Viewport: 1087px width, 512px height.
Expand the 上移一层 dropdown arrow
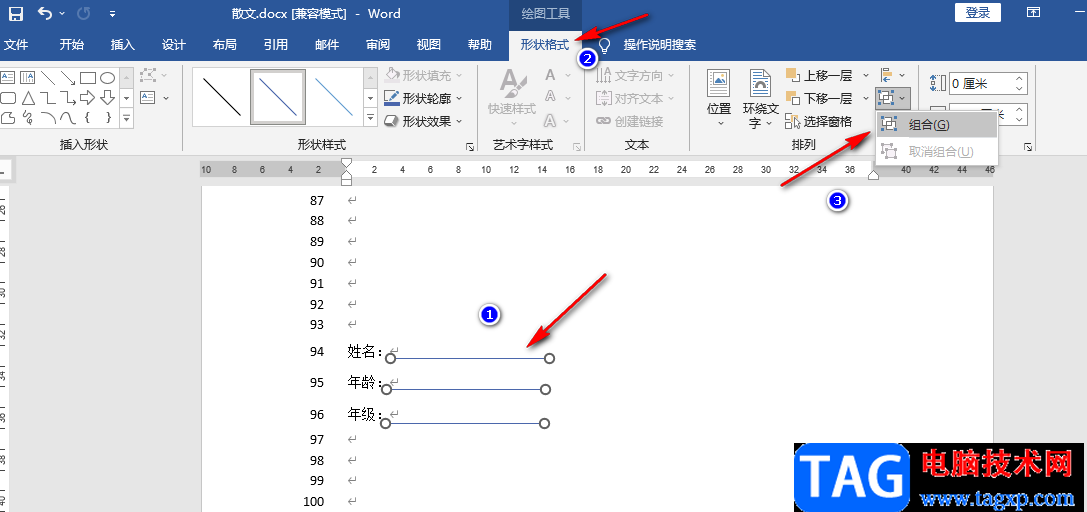click(865, 76)
